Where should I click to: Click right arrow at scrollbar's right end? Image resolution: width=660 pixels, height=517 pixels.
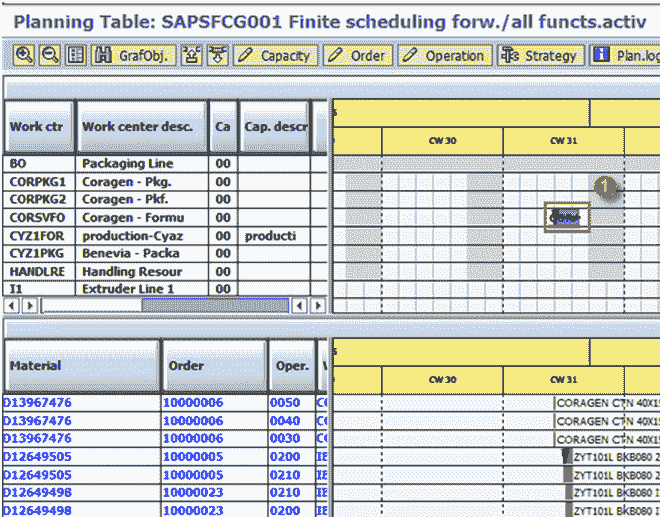pyautogui.click(x=318, y=305)
